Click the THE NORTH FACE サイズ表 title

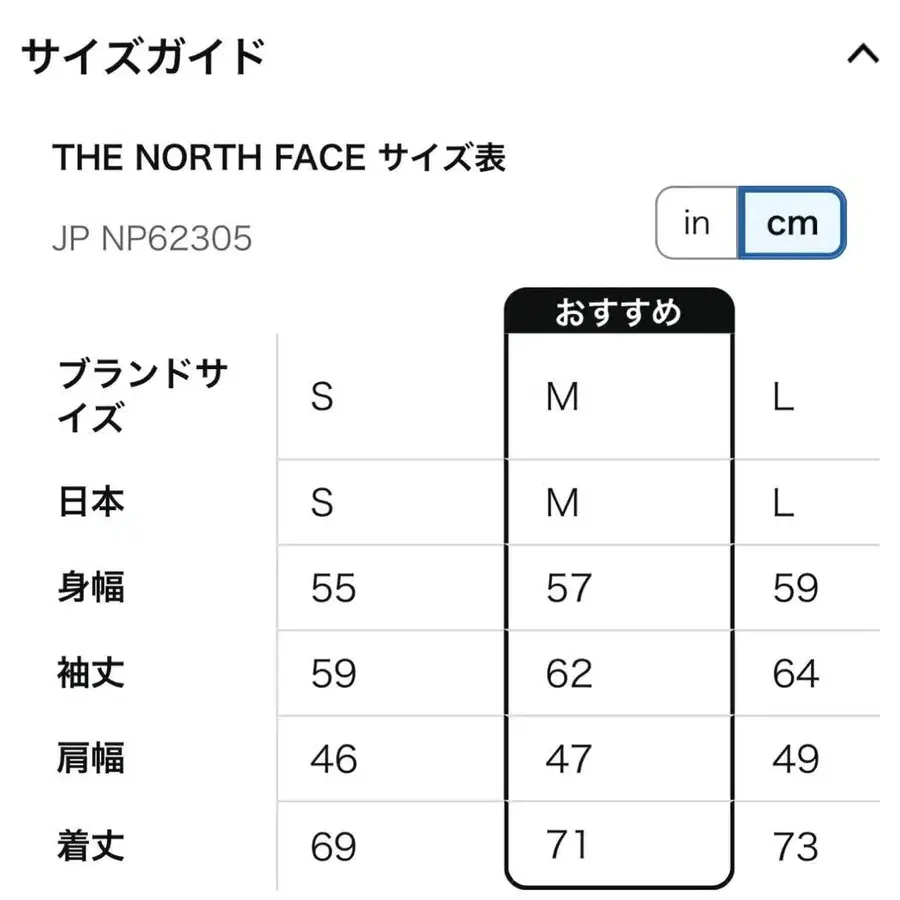point(280,157)
